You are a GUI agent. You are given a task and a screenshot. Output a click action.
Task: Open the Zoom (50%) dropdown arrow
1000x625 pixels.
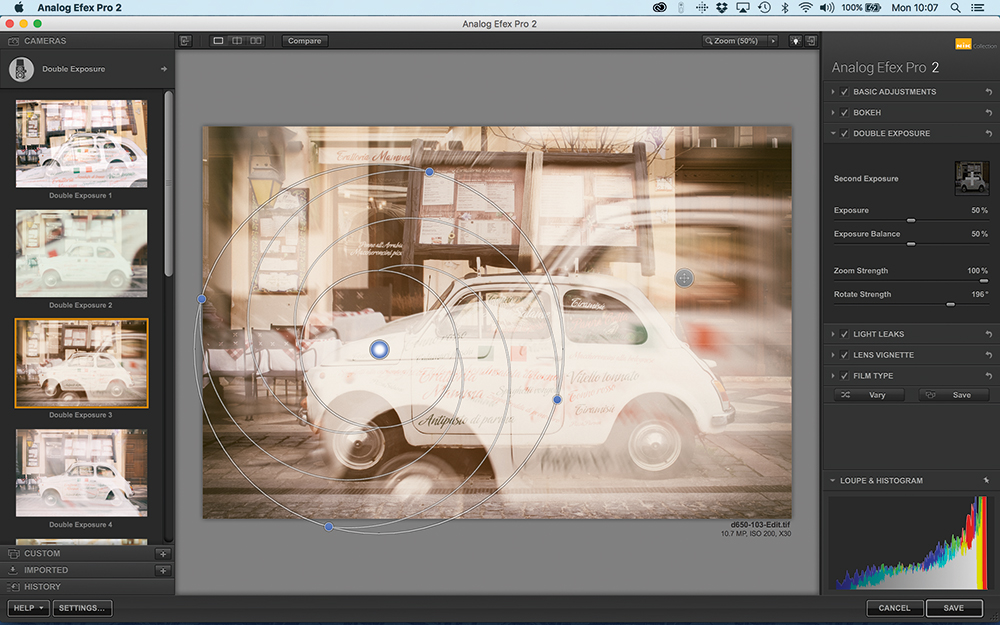tap(773, 41)
